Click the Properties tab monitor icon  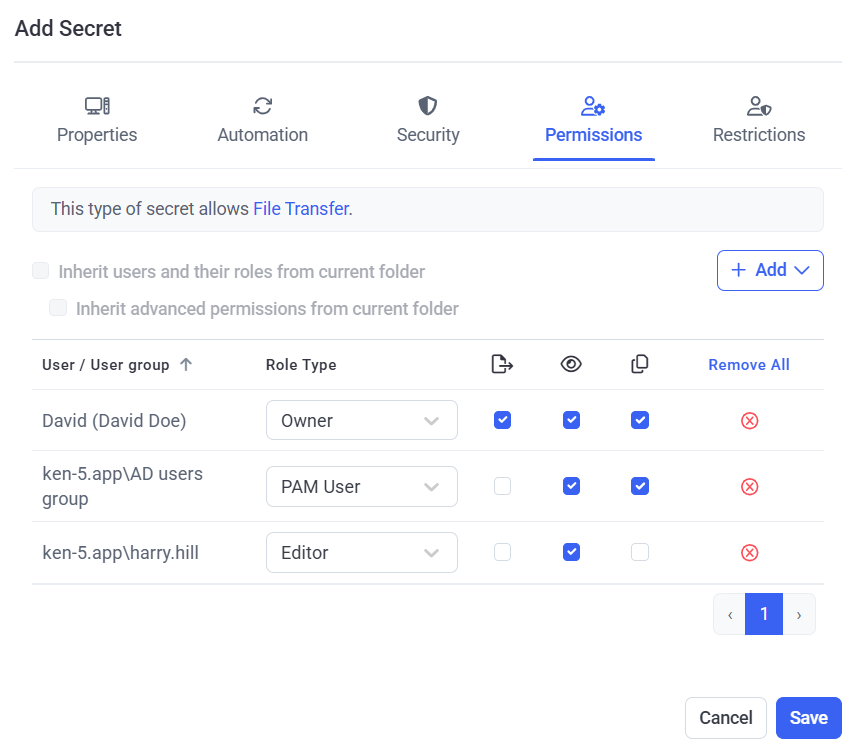pyautogui.click(x=97, y=105)
